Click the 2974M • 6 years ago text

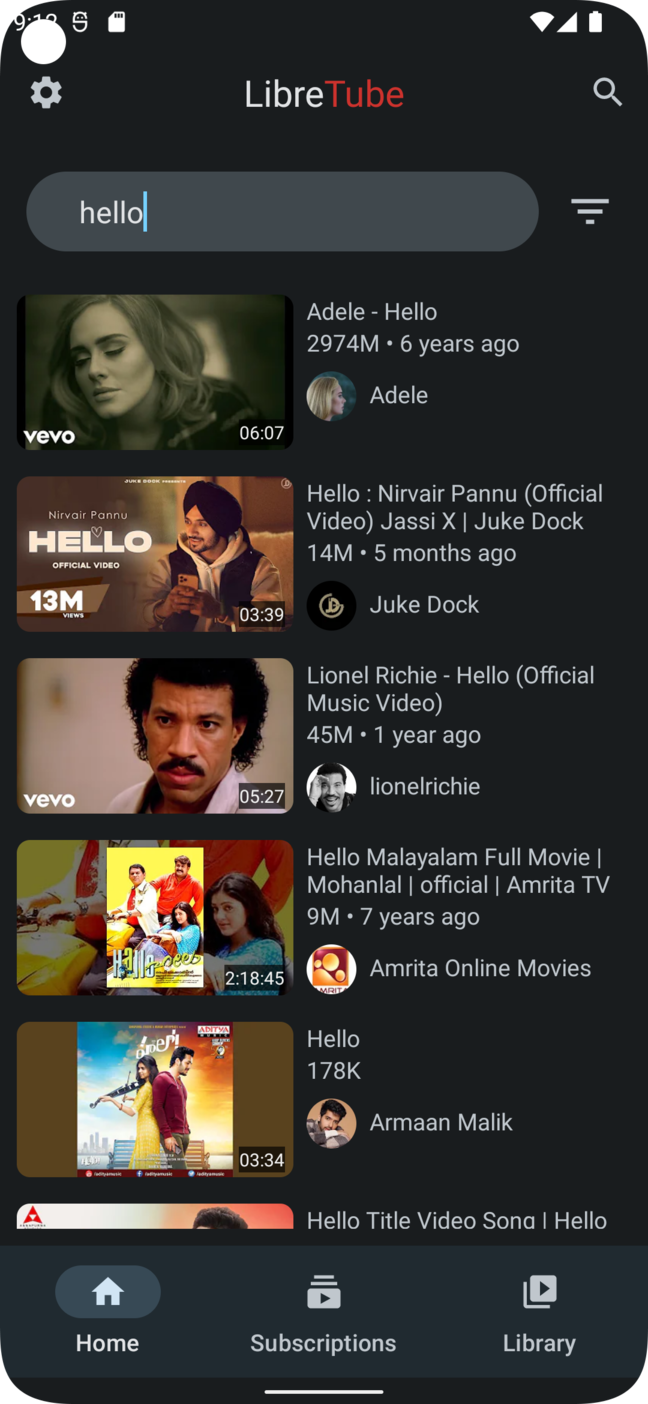[x=413, y=344]
